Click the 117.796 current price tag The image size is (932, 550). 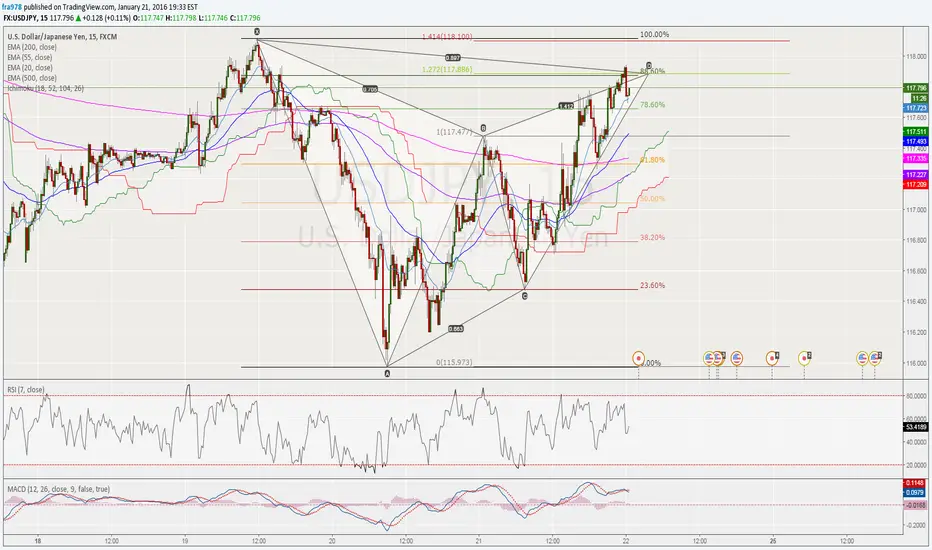(x=915, y=88)
